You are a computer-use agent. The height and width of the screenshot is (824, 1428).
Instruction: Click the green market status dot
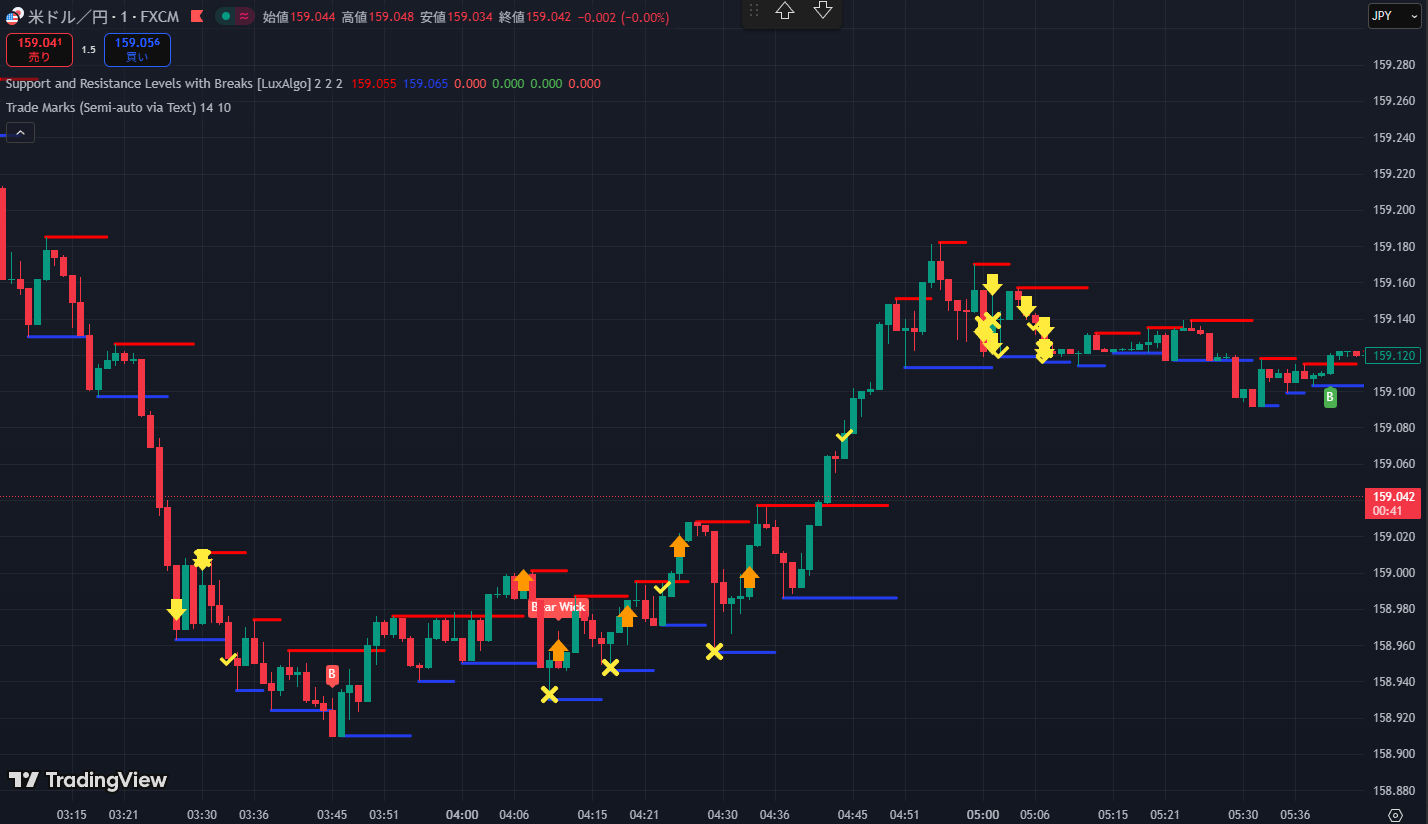[x=227, y=17]
